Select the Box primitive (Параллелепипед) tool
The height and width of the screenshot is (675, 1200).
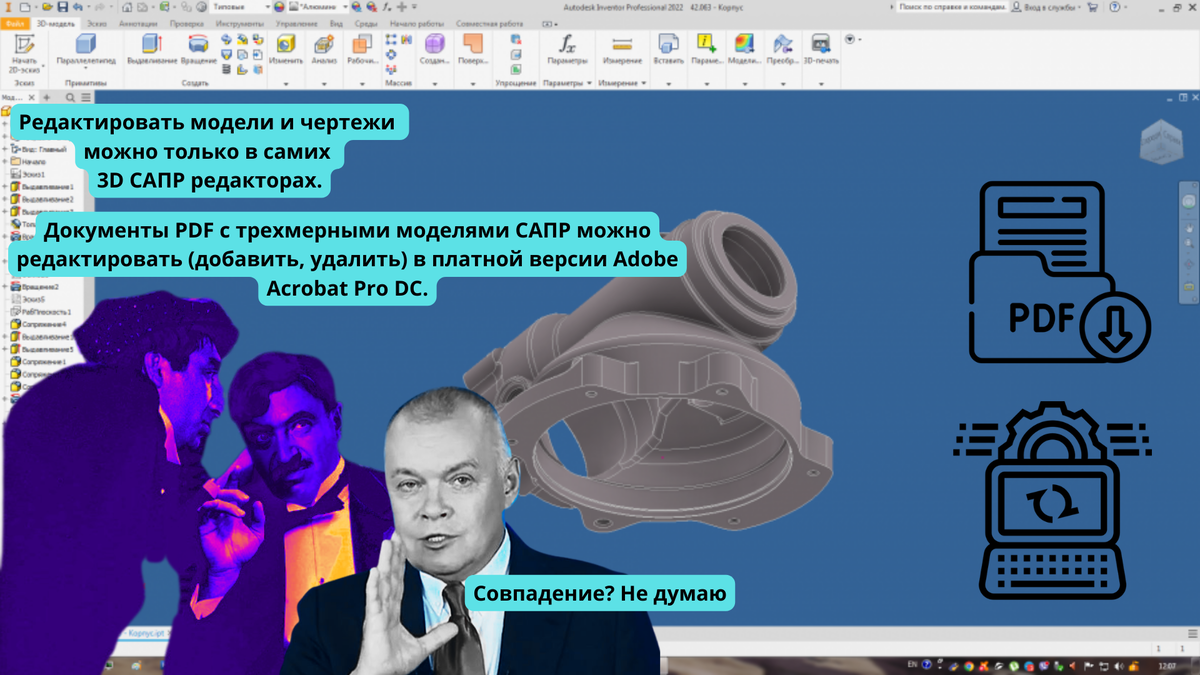tap(86, 49)
